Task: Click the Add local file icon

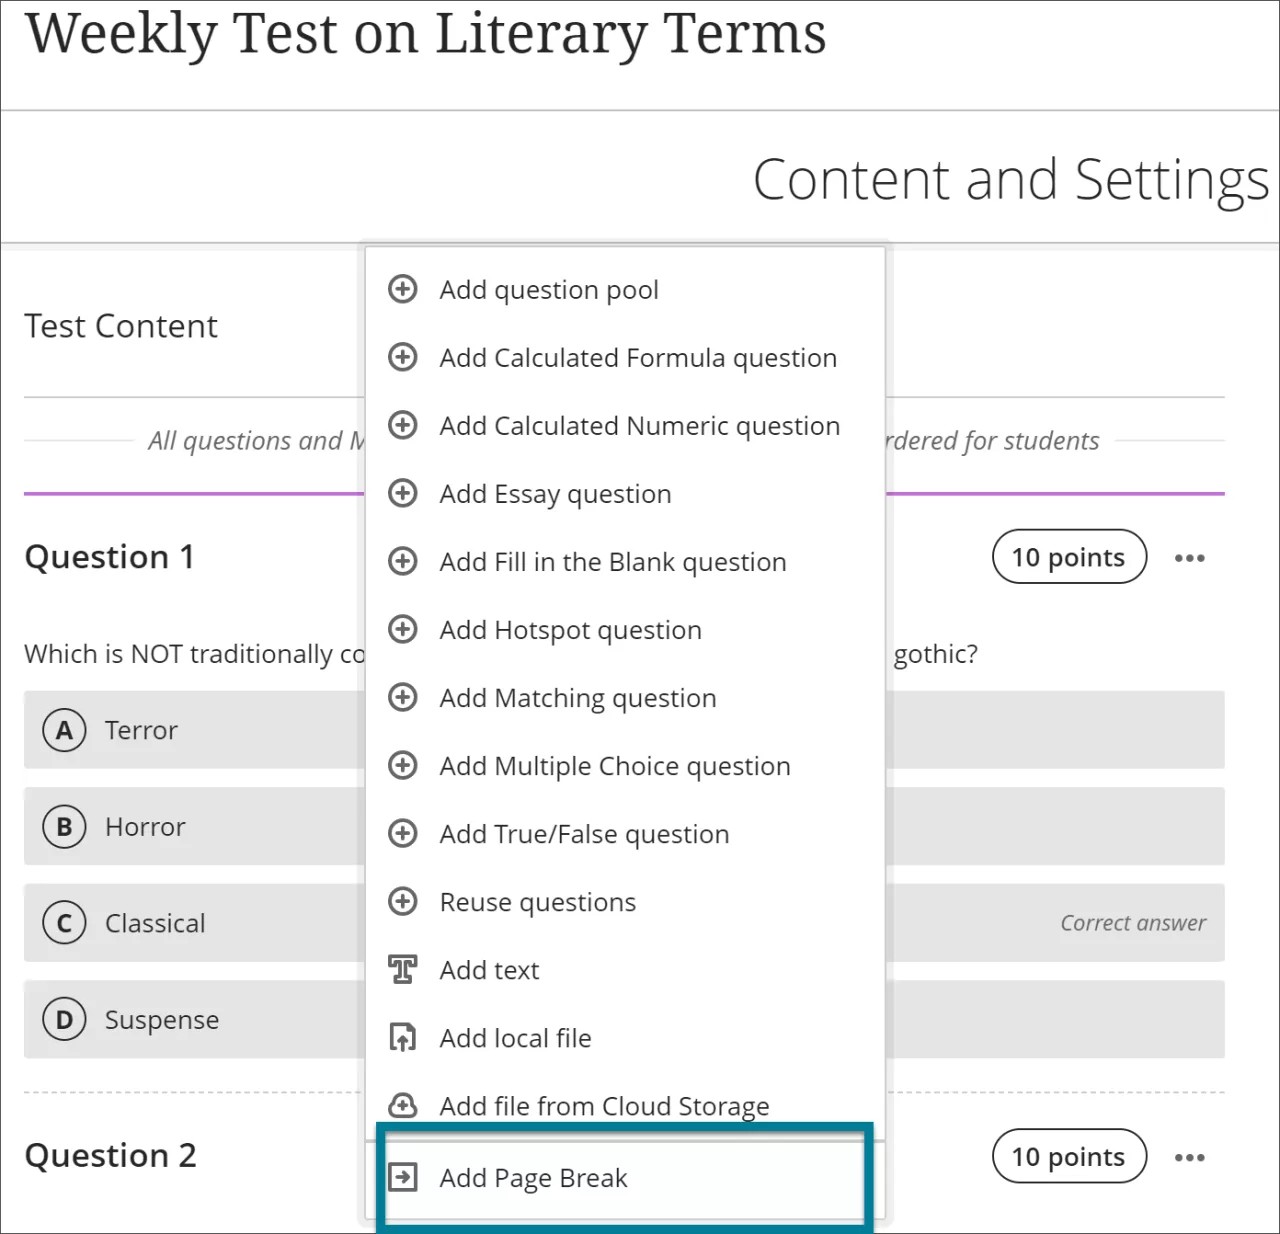Action: point(403,1037)
